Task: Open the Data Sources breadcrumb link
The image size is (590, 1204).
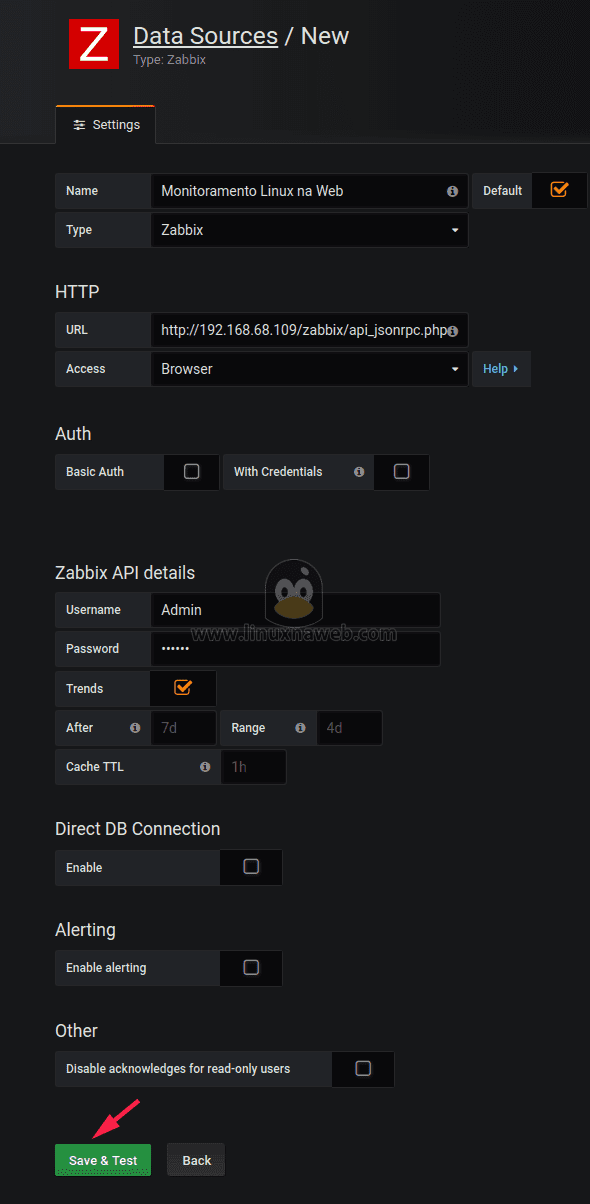Action: point(205,36)
